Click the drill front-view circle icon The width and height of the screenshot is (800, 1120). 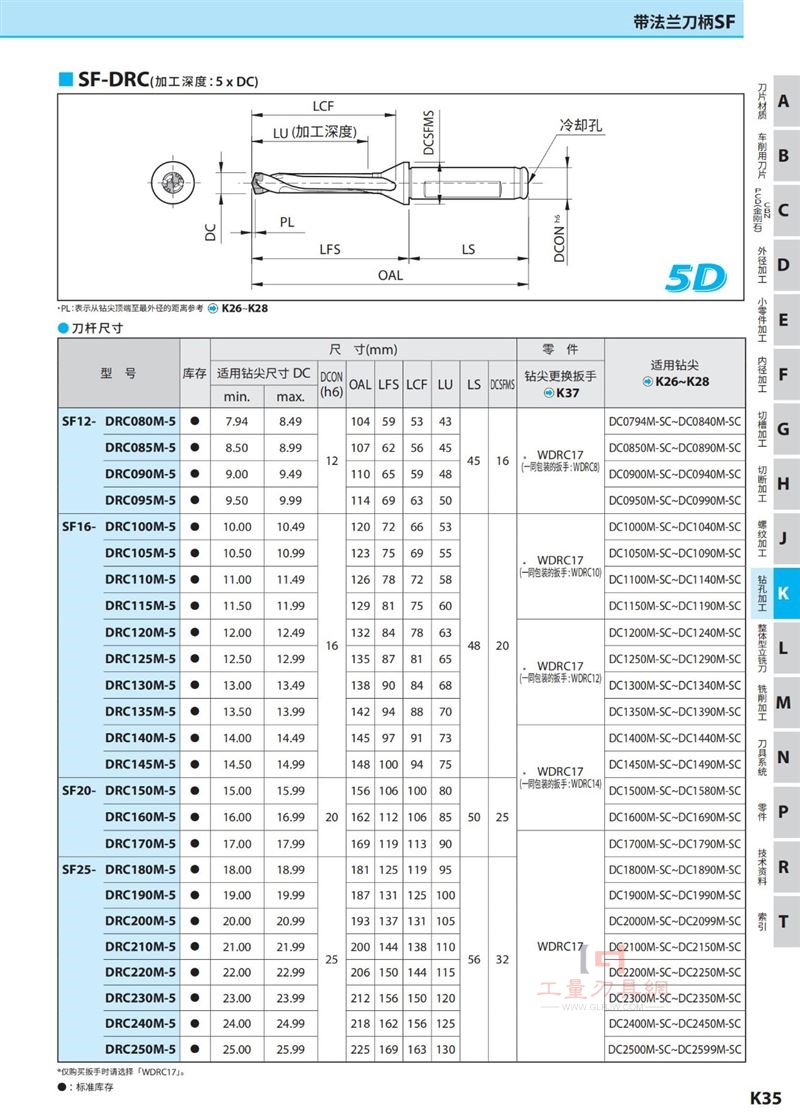[x=171, y=183]
